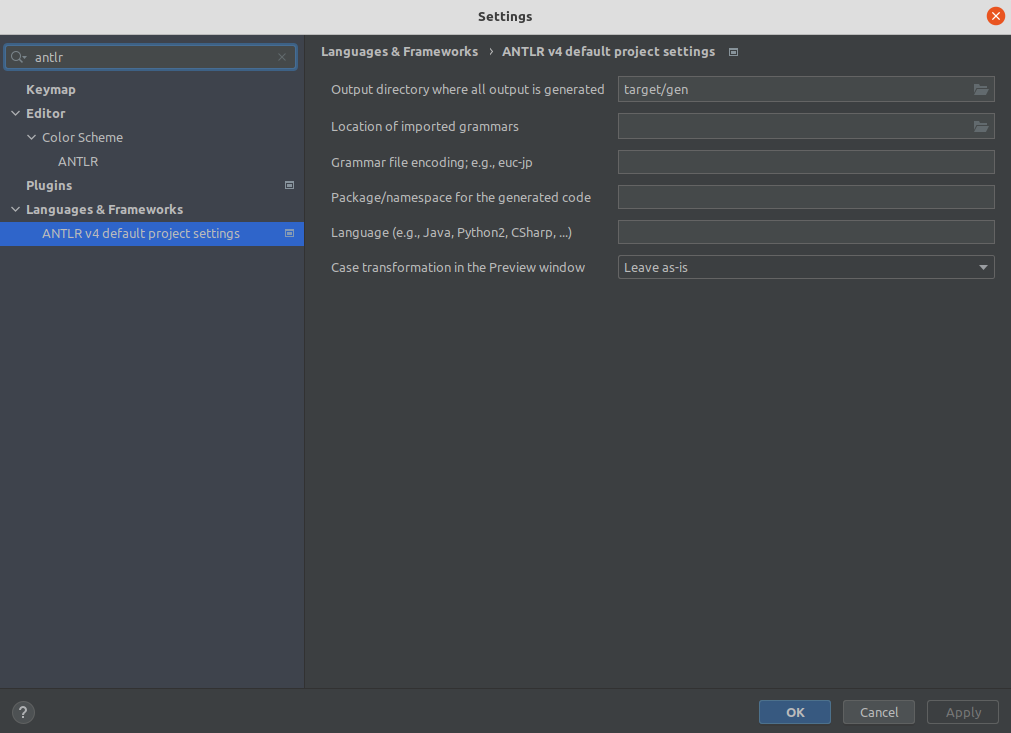Focus the Grammar file encoding field
The image size is (1011, 733).
805,161
